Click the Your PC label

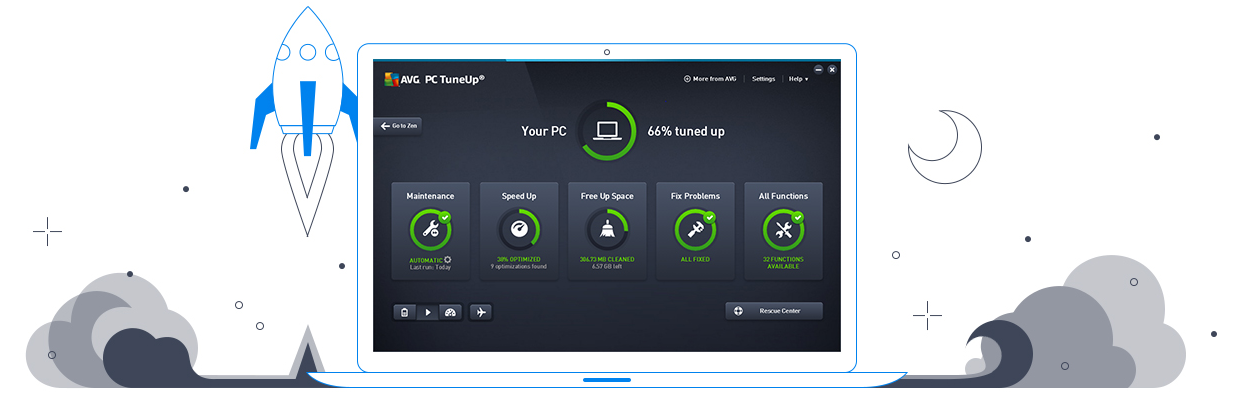(x=544, y=131)
